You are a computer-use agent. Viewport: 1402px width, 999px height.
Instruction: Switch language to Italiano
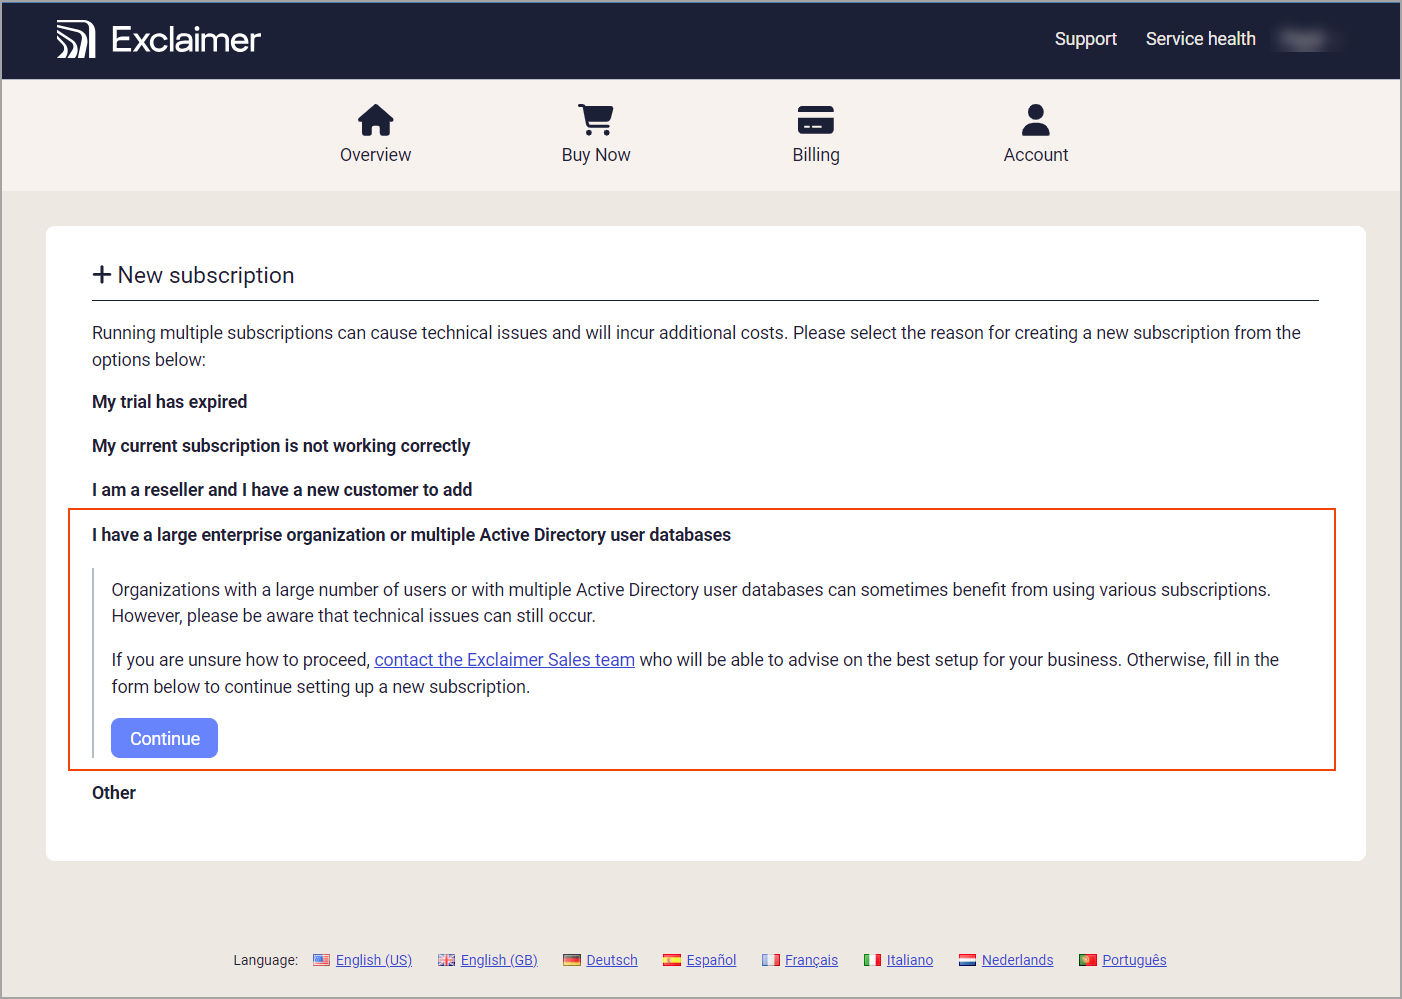pyautogui.click(x=910, y=959)
